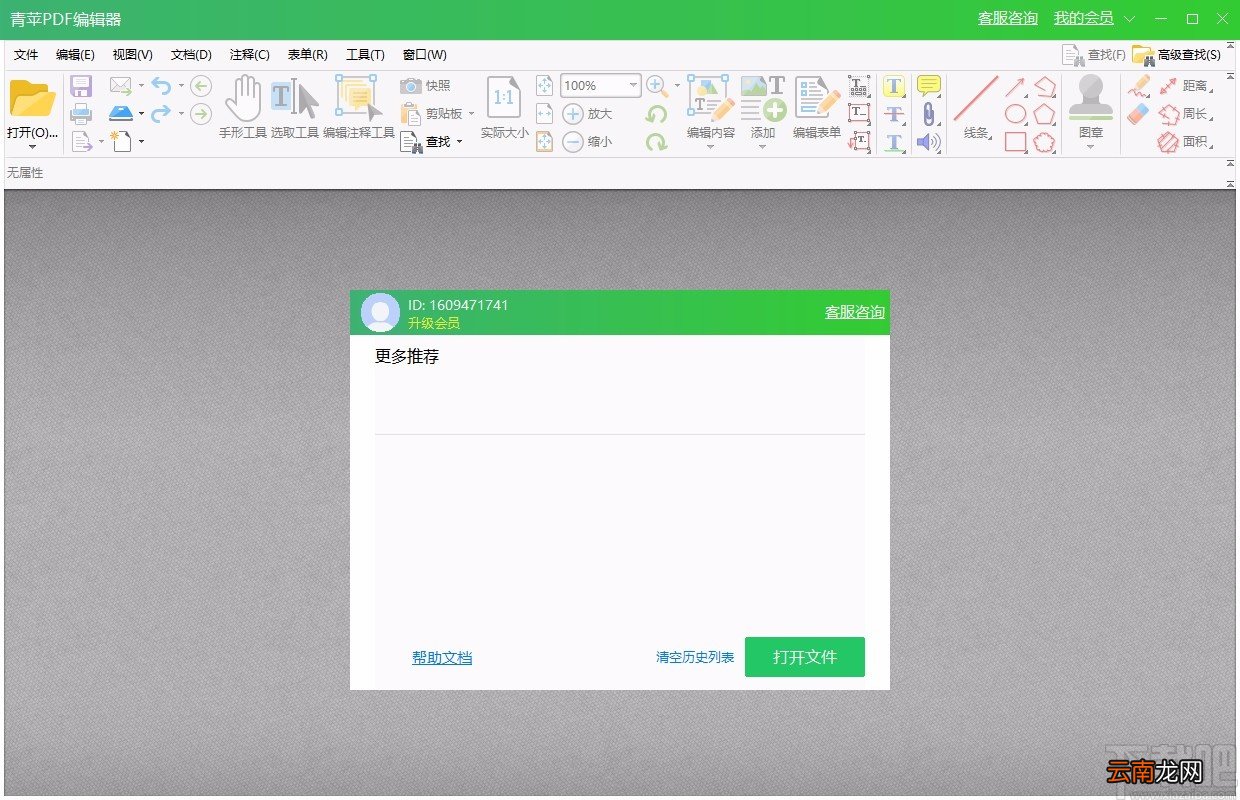Image resolution: width=1240 pixels, height=800 pixels.
Task: Select the rectangle shape tool
Action: [x=1015, y=142]
